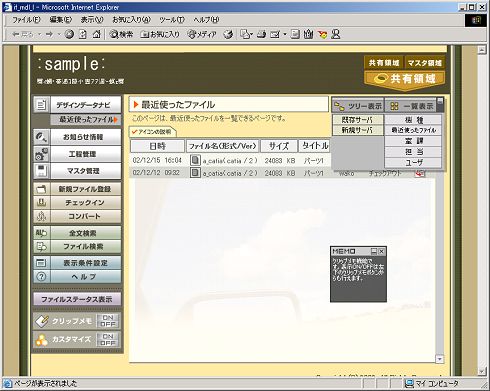The height and width of the screenshot is (391, 490).
Task: Open the Forward button history dropdown arrow
Action: coord(58,34)
